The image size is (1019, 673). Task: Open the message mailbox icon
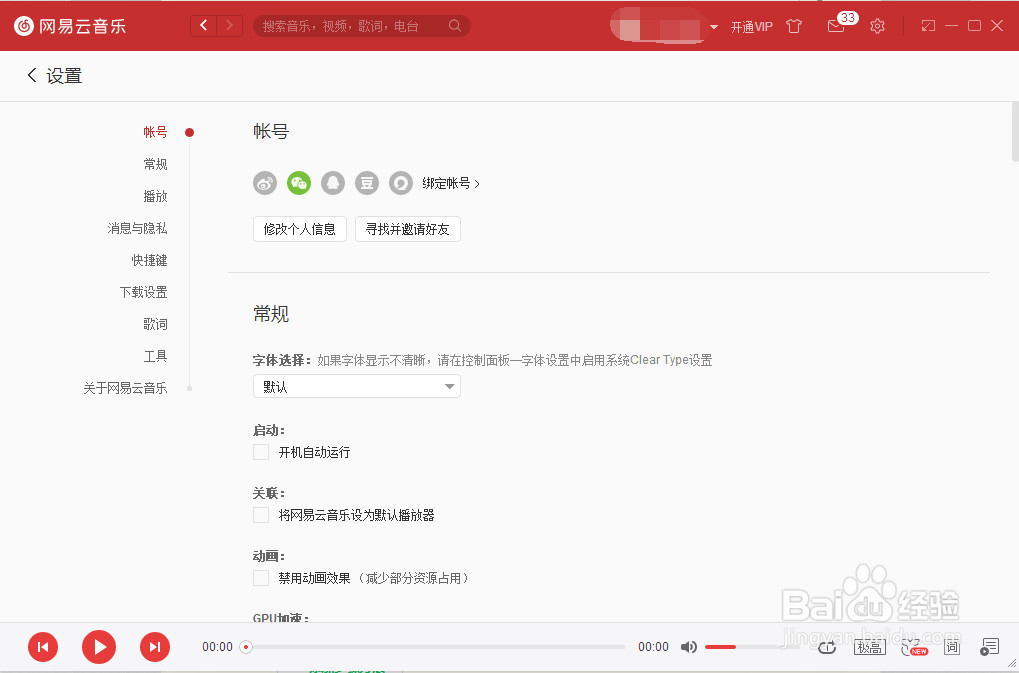coord(836,26)
